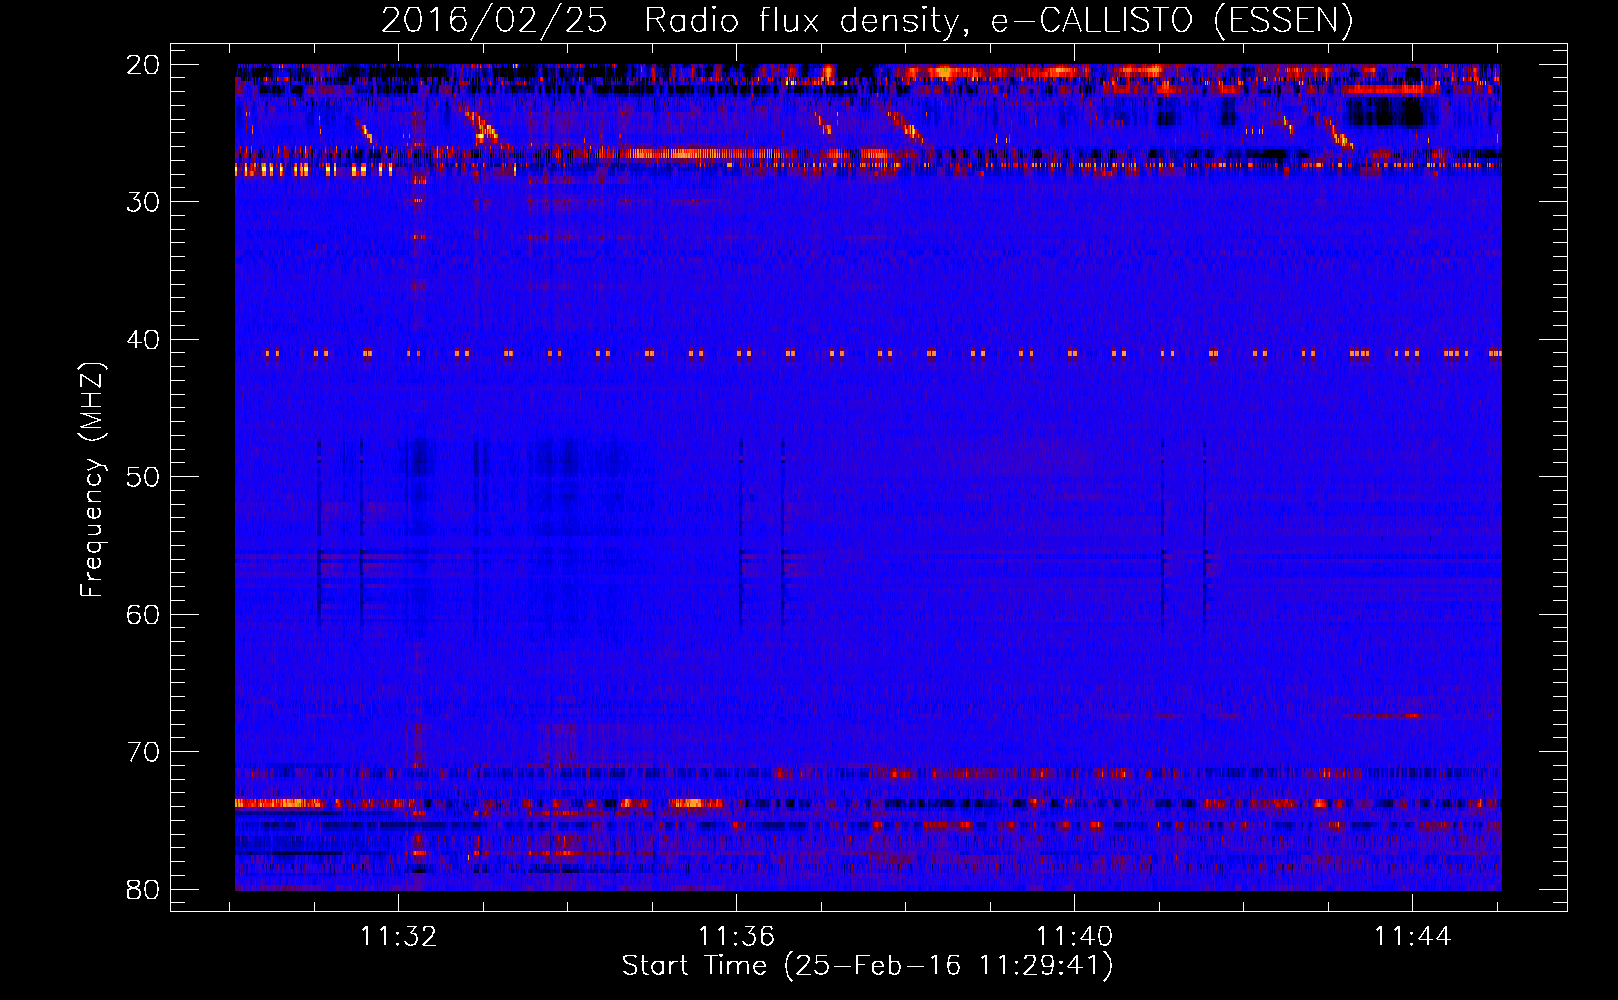The height and width of the screenshot is (1000, 1618).
Task: Click the "Frequency (MHZ)" axis label
Action: (92, 480)
